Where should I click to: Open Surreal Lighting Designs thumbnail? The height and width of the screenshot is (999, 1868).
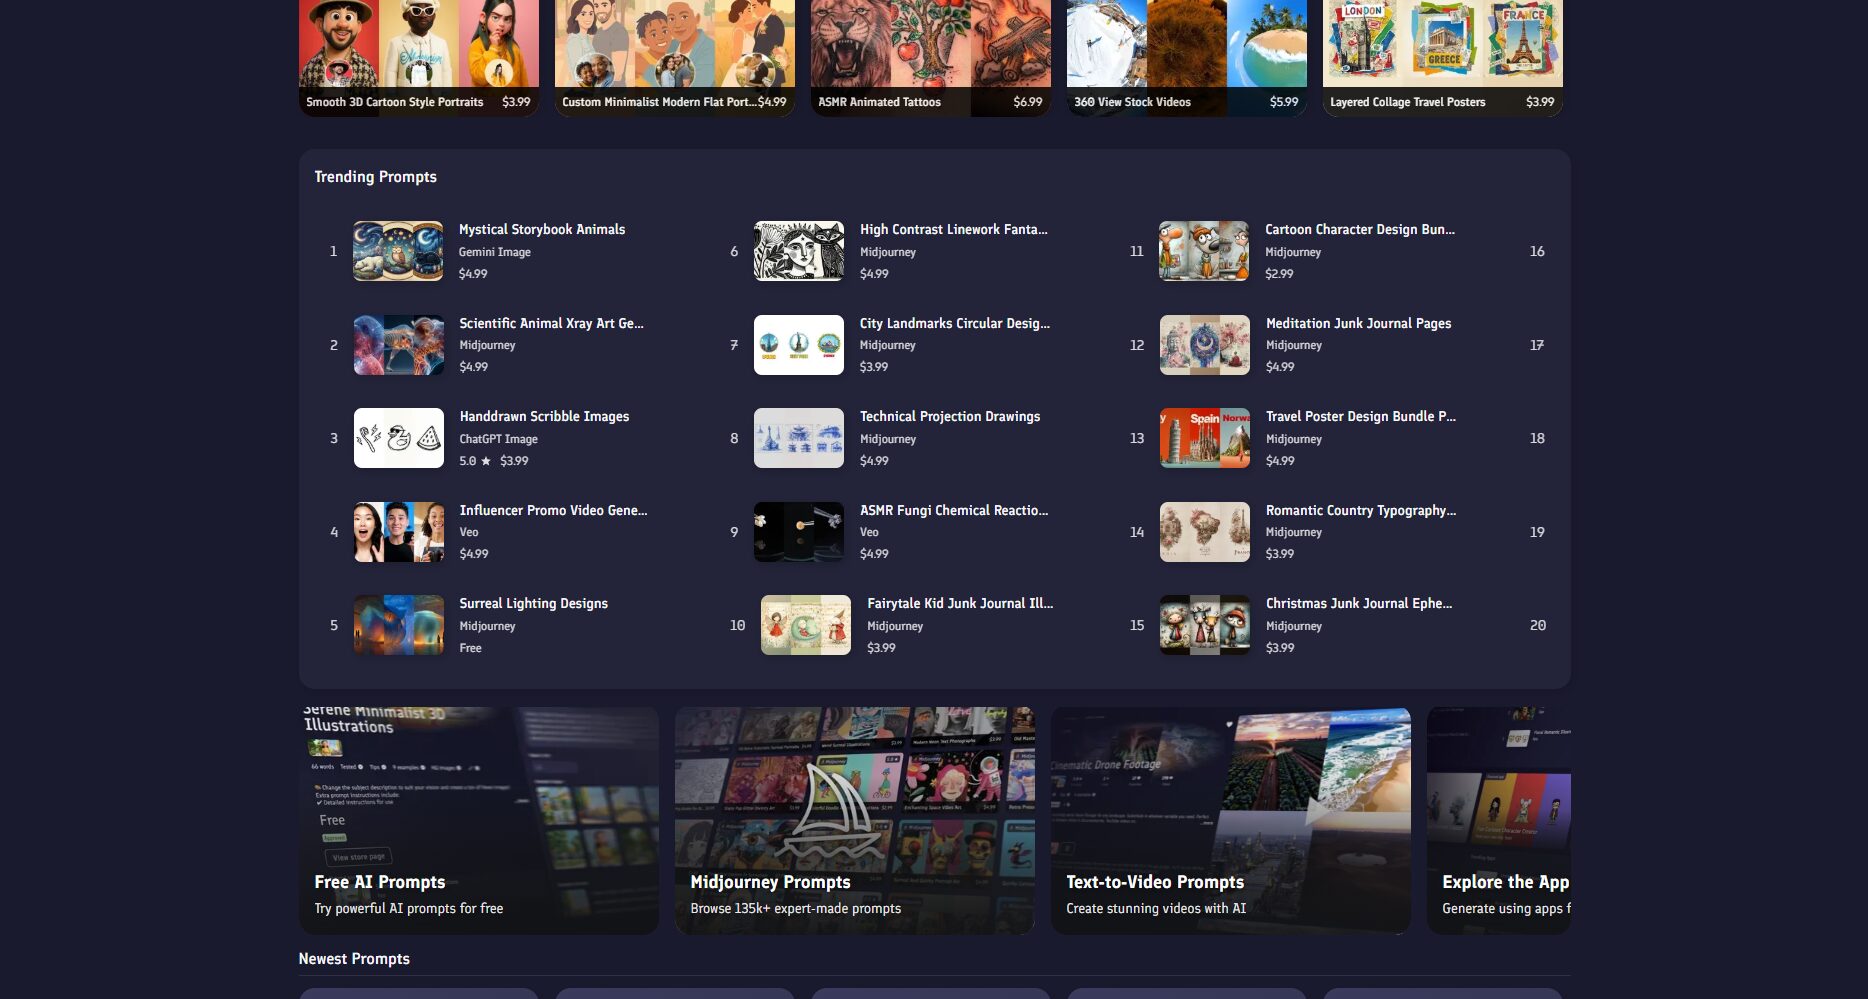[x=398, y=625]
